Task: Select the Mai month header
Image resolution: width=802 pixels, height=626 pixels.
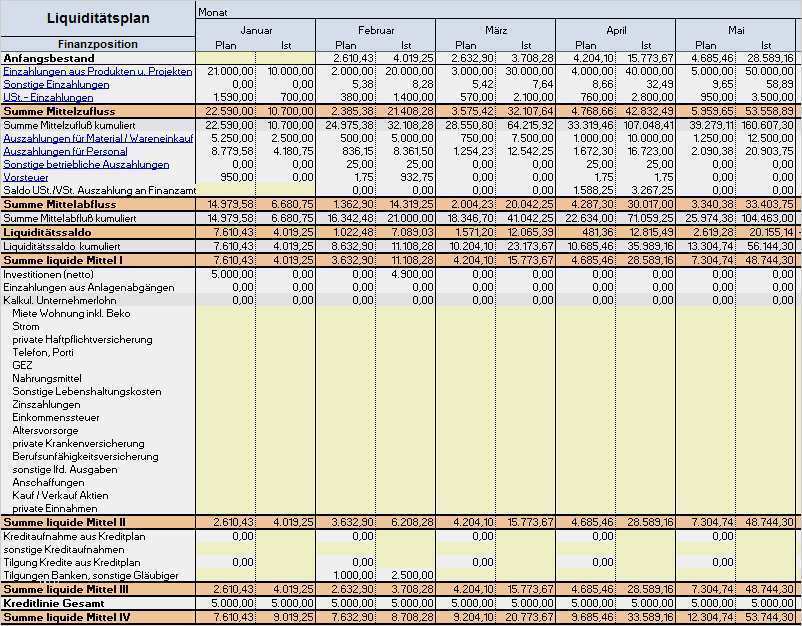Action: point(736,30)
